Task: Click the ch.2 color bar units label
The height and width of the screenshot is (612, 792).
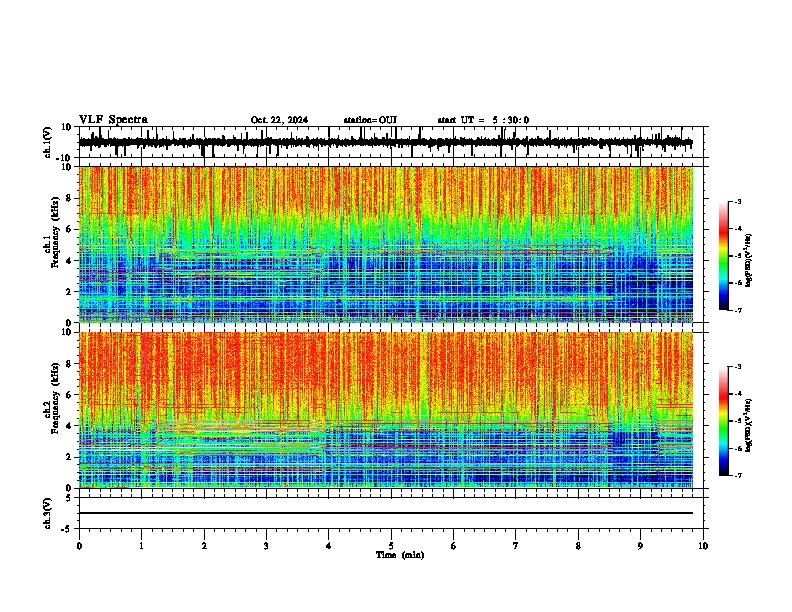Action: 749,426
